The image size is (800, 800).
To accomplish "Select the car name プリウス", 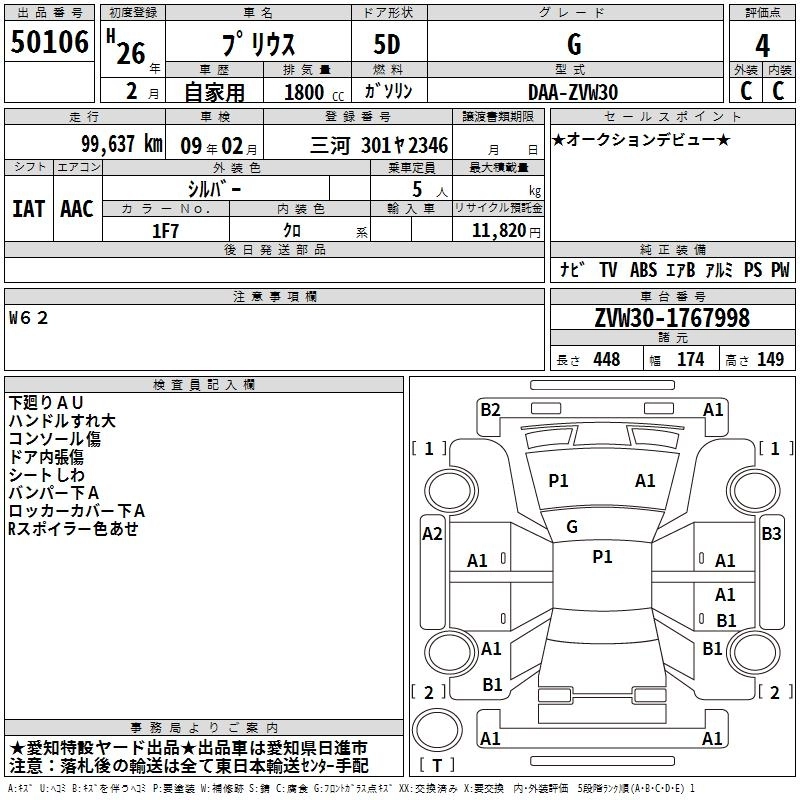I will point(259,44).
